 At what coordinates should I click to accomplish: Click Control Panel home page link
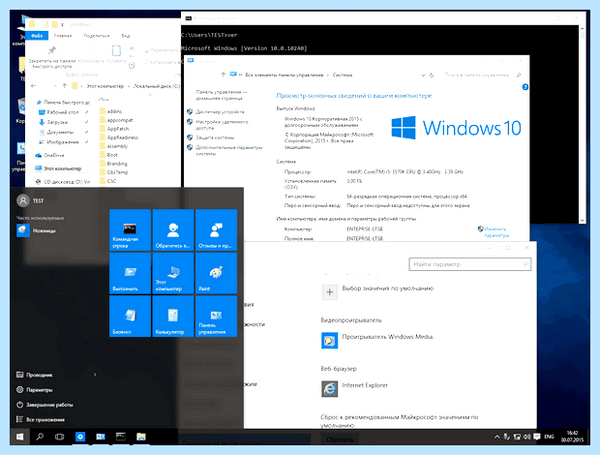[x=221, y=95]
